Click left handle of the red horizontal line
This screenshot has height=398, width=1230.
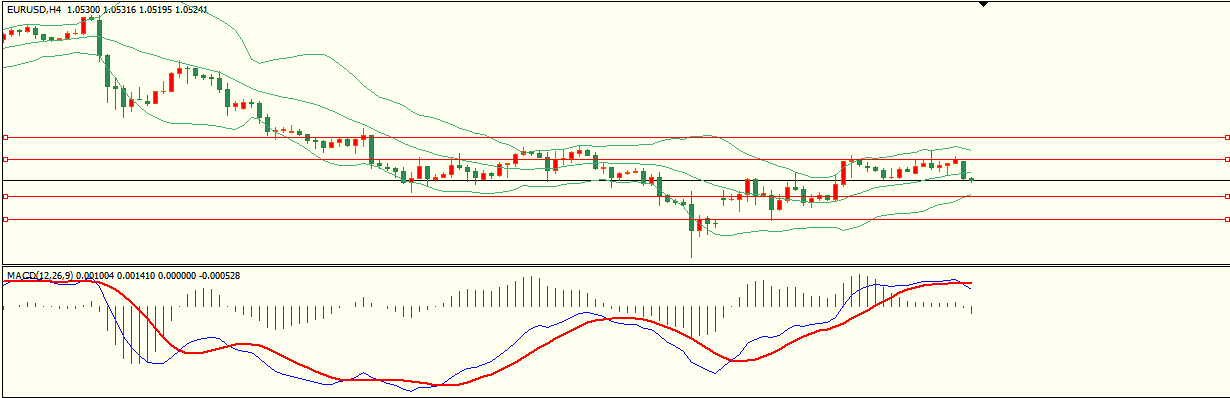coord(5,196)
